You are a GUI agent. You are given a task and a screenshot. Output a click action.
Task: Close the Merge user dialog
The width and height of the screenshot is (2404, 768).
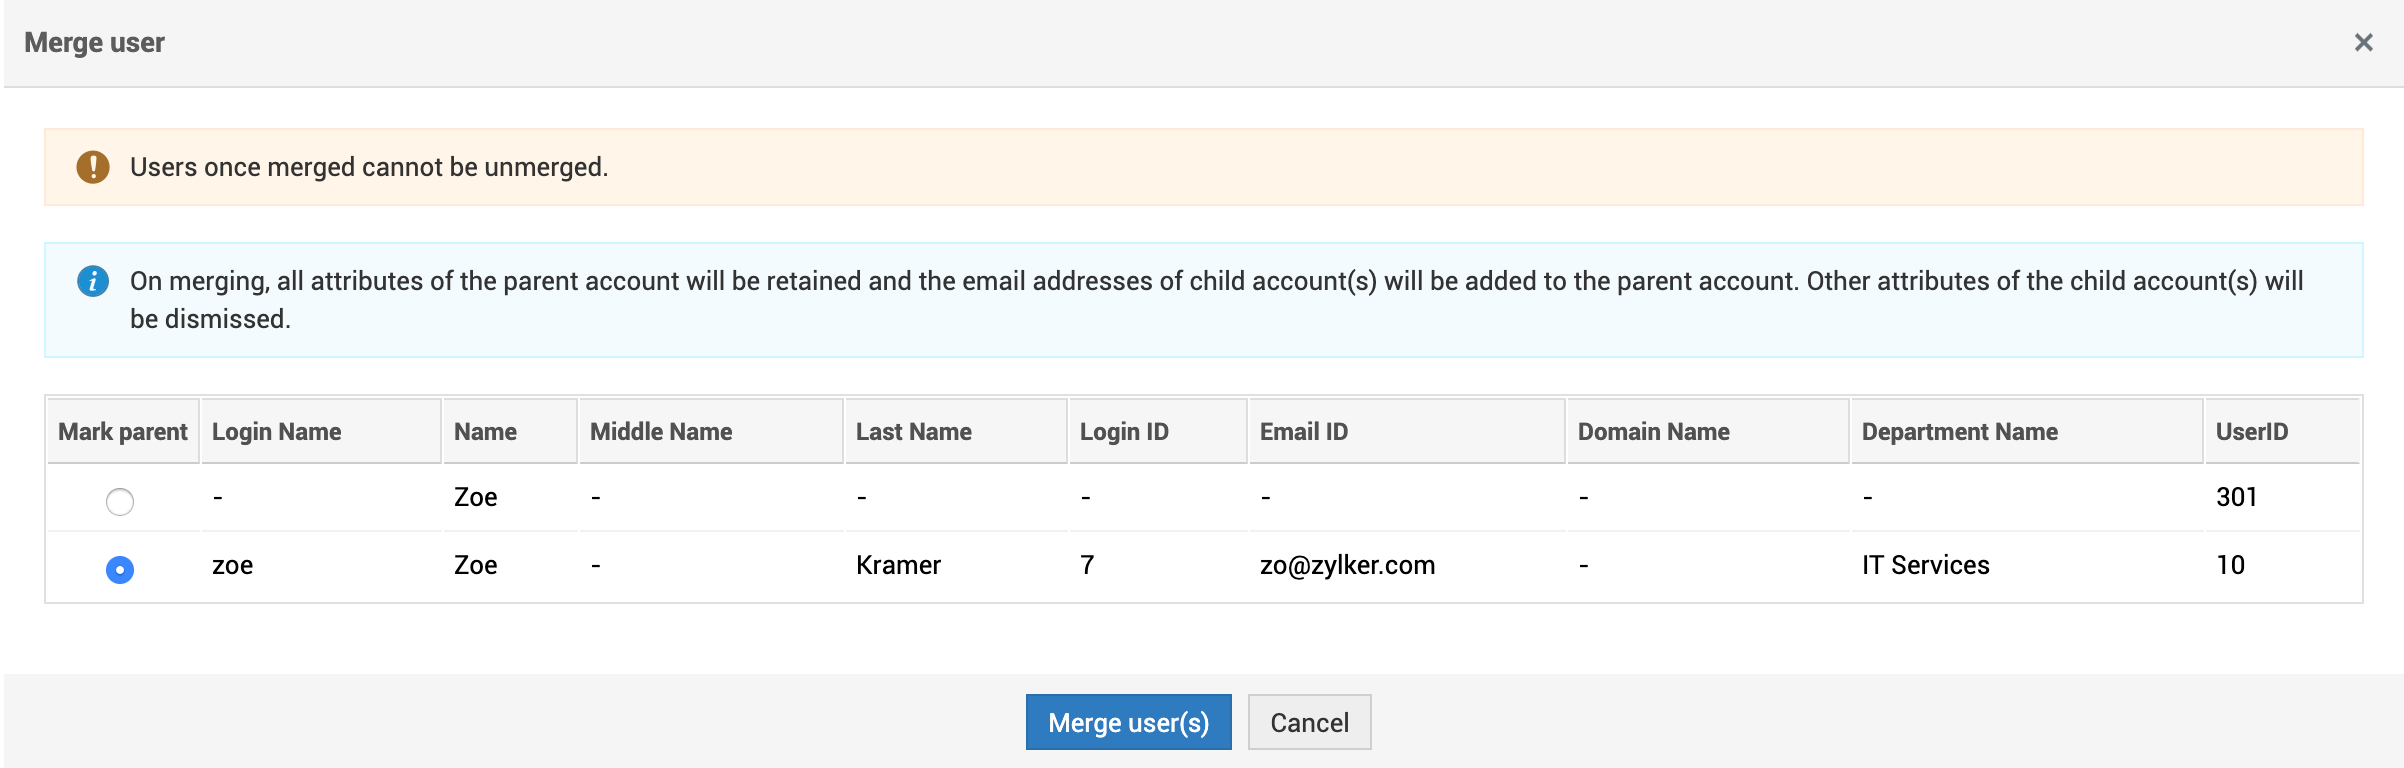click(x=2363, y=43)
